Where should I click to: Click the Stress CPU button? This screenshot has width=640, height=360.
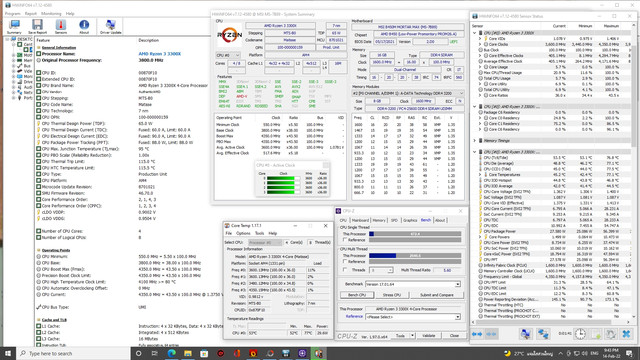point(391,295)
